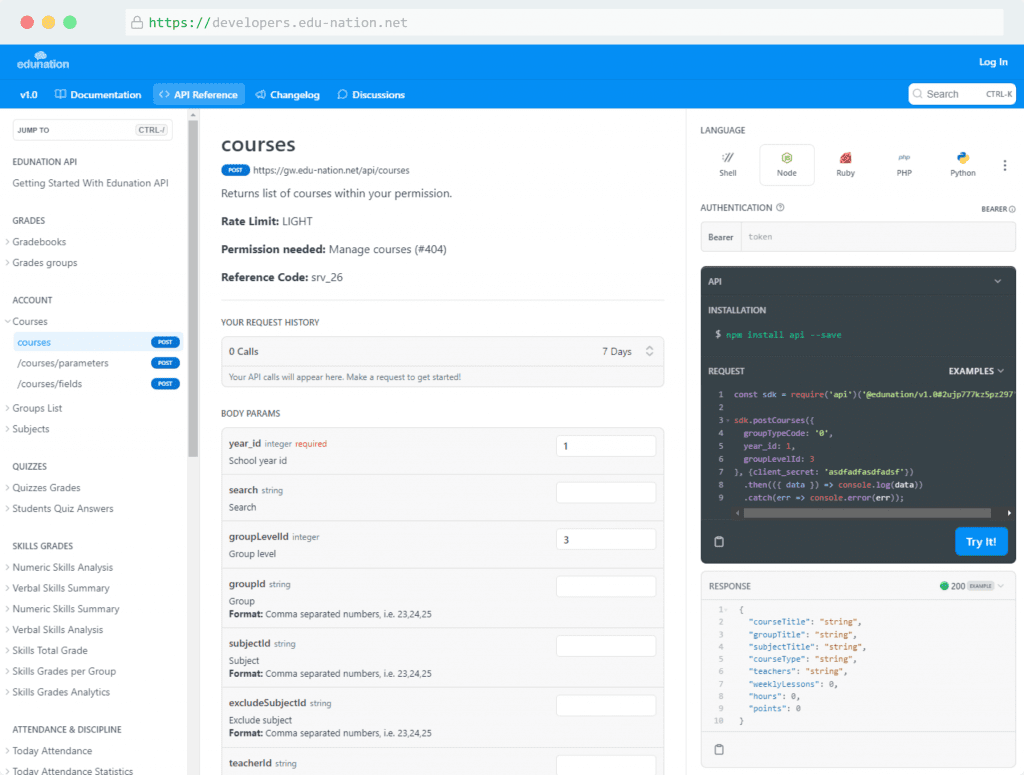1024x775 pixels.
Task: Collapse the API panel chevron
Action: [x=997, y=281]
